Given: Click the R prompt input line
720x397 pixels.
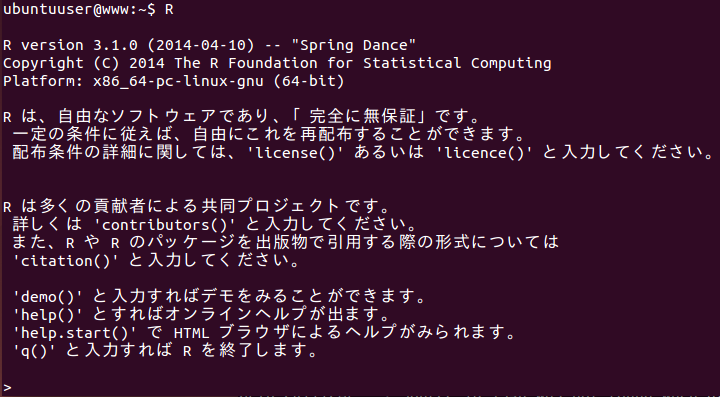Looking at the screenshot, I should (x=360, y=387).
